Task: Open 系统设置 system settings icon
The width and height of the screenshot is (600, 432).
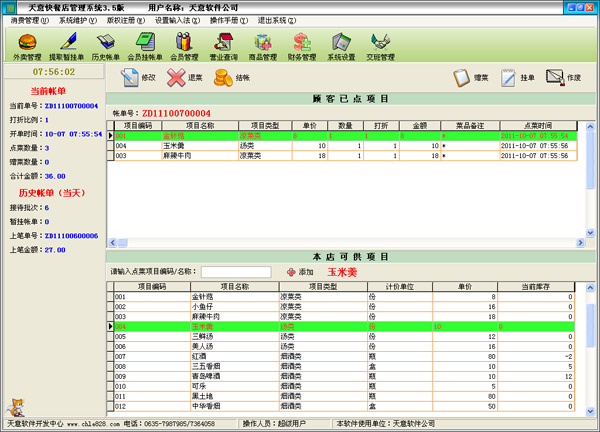Action: (341, 44)
